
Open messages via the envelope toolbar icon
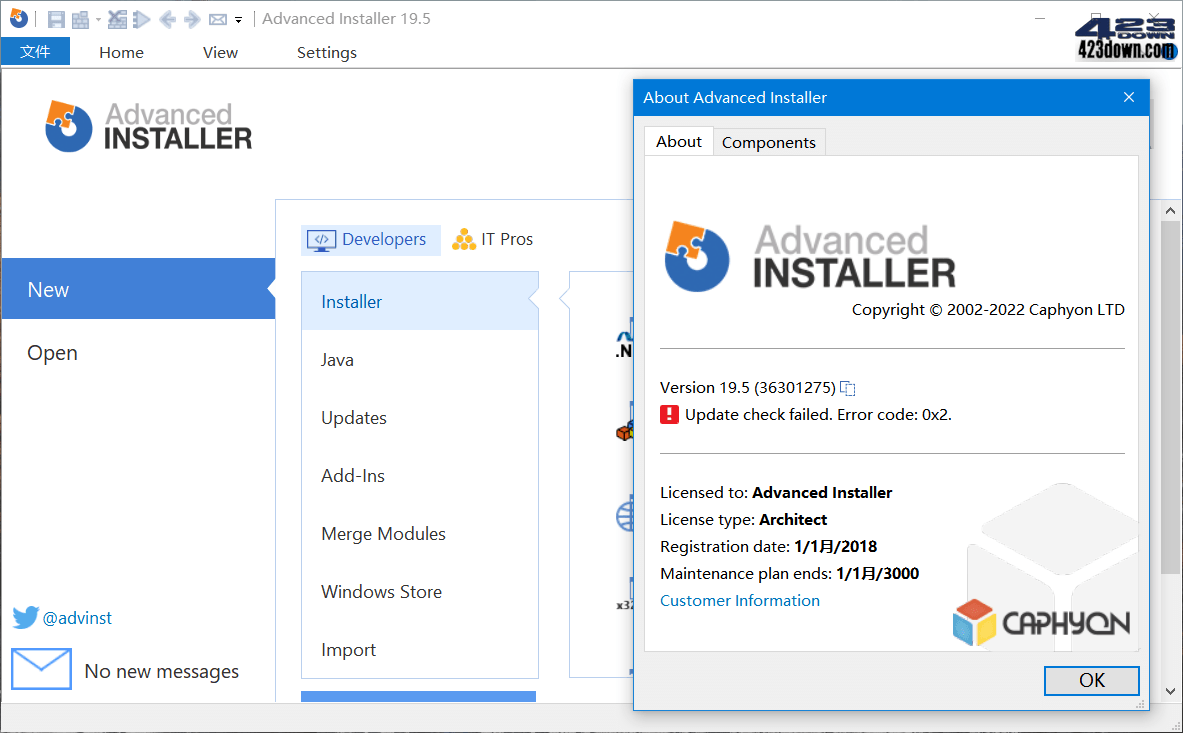click(218, 19)
